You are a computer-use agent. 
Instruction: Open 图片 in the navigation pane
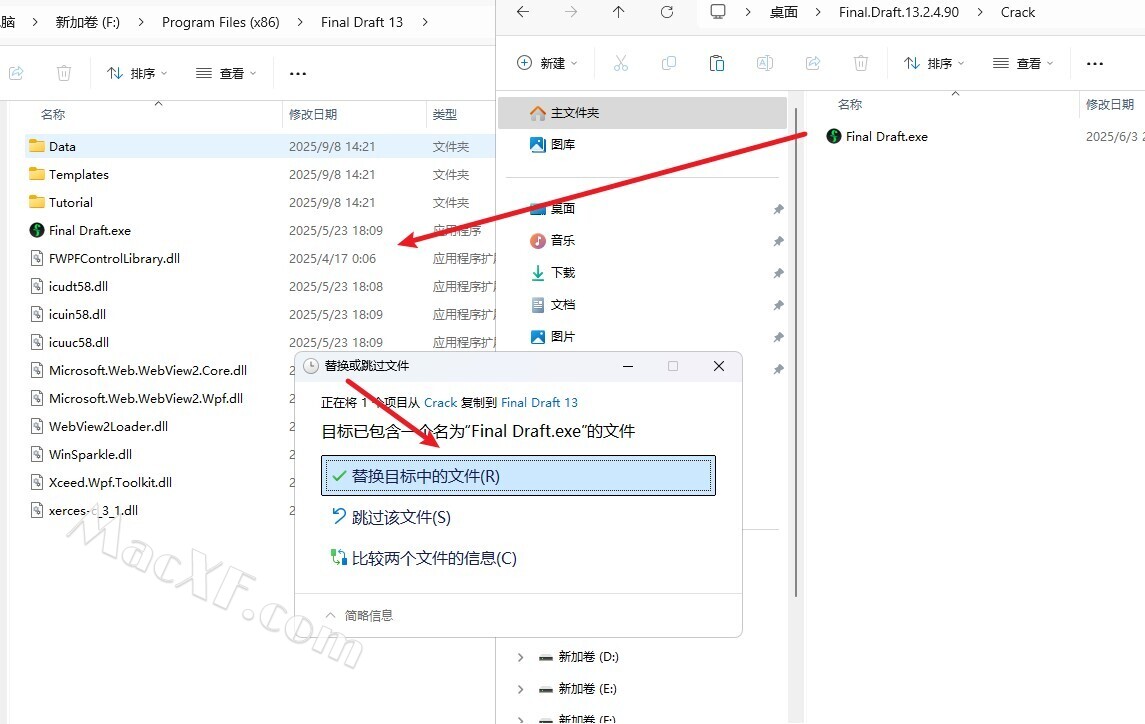click(x=553, y=337)
